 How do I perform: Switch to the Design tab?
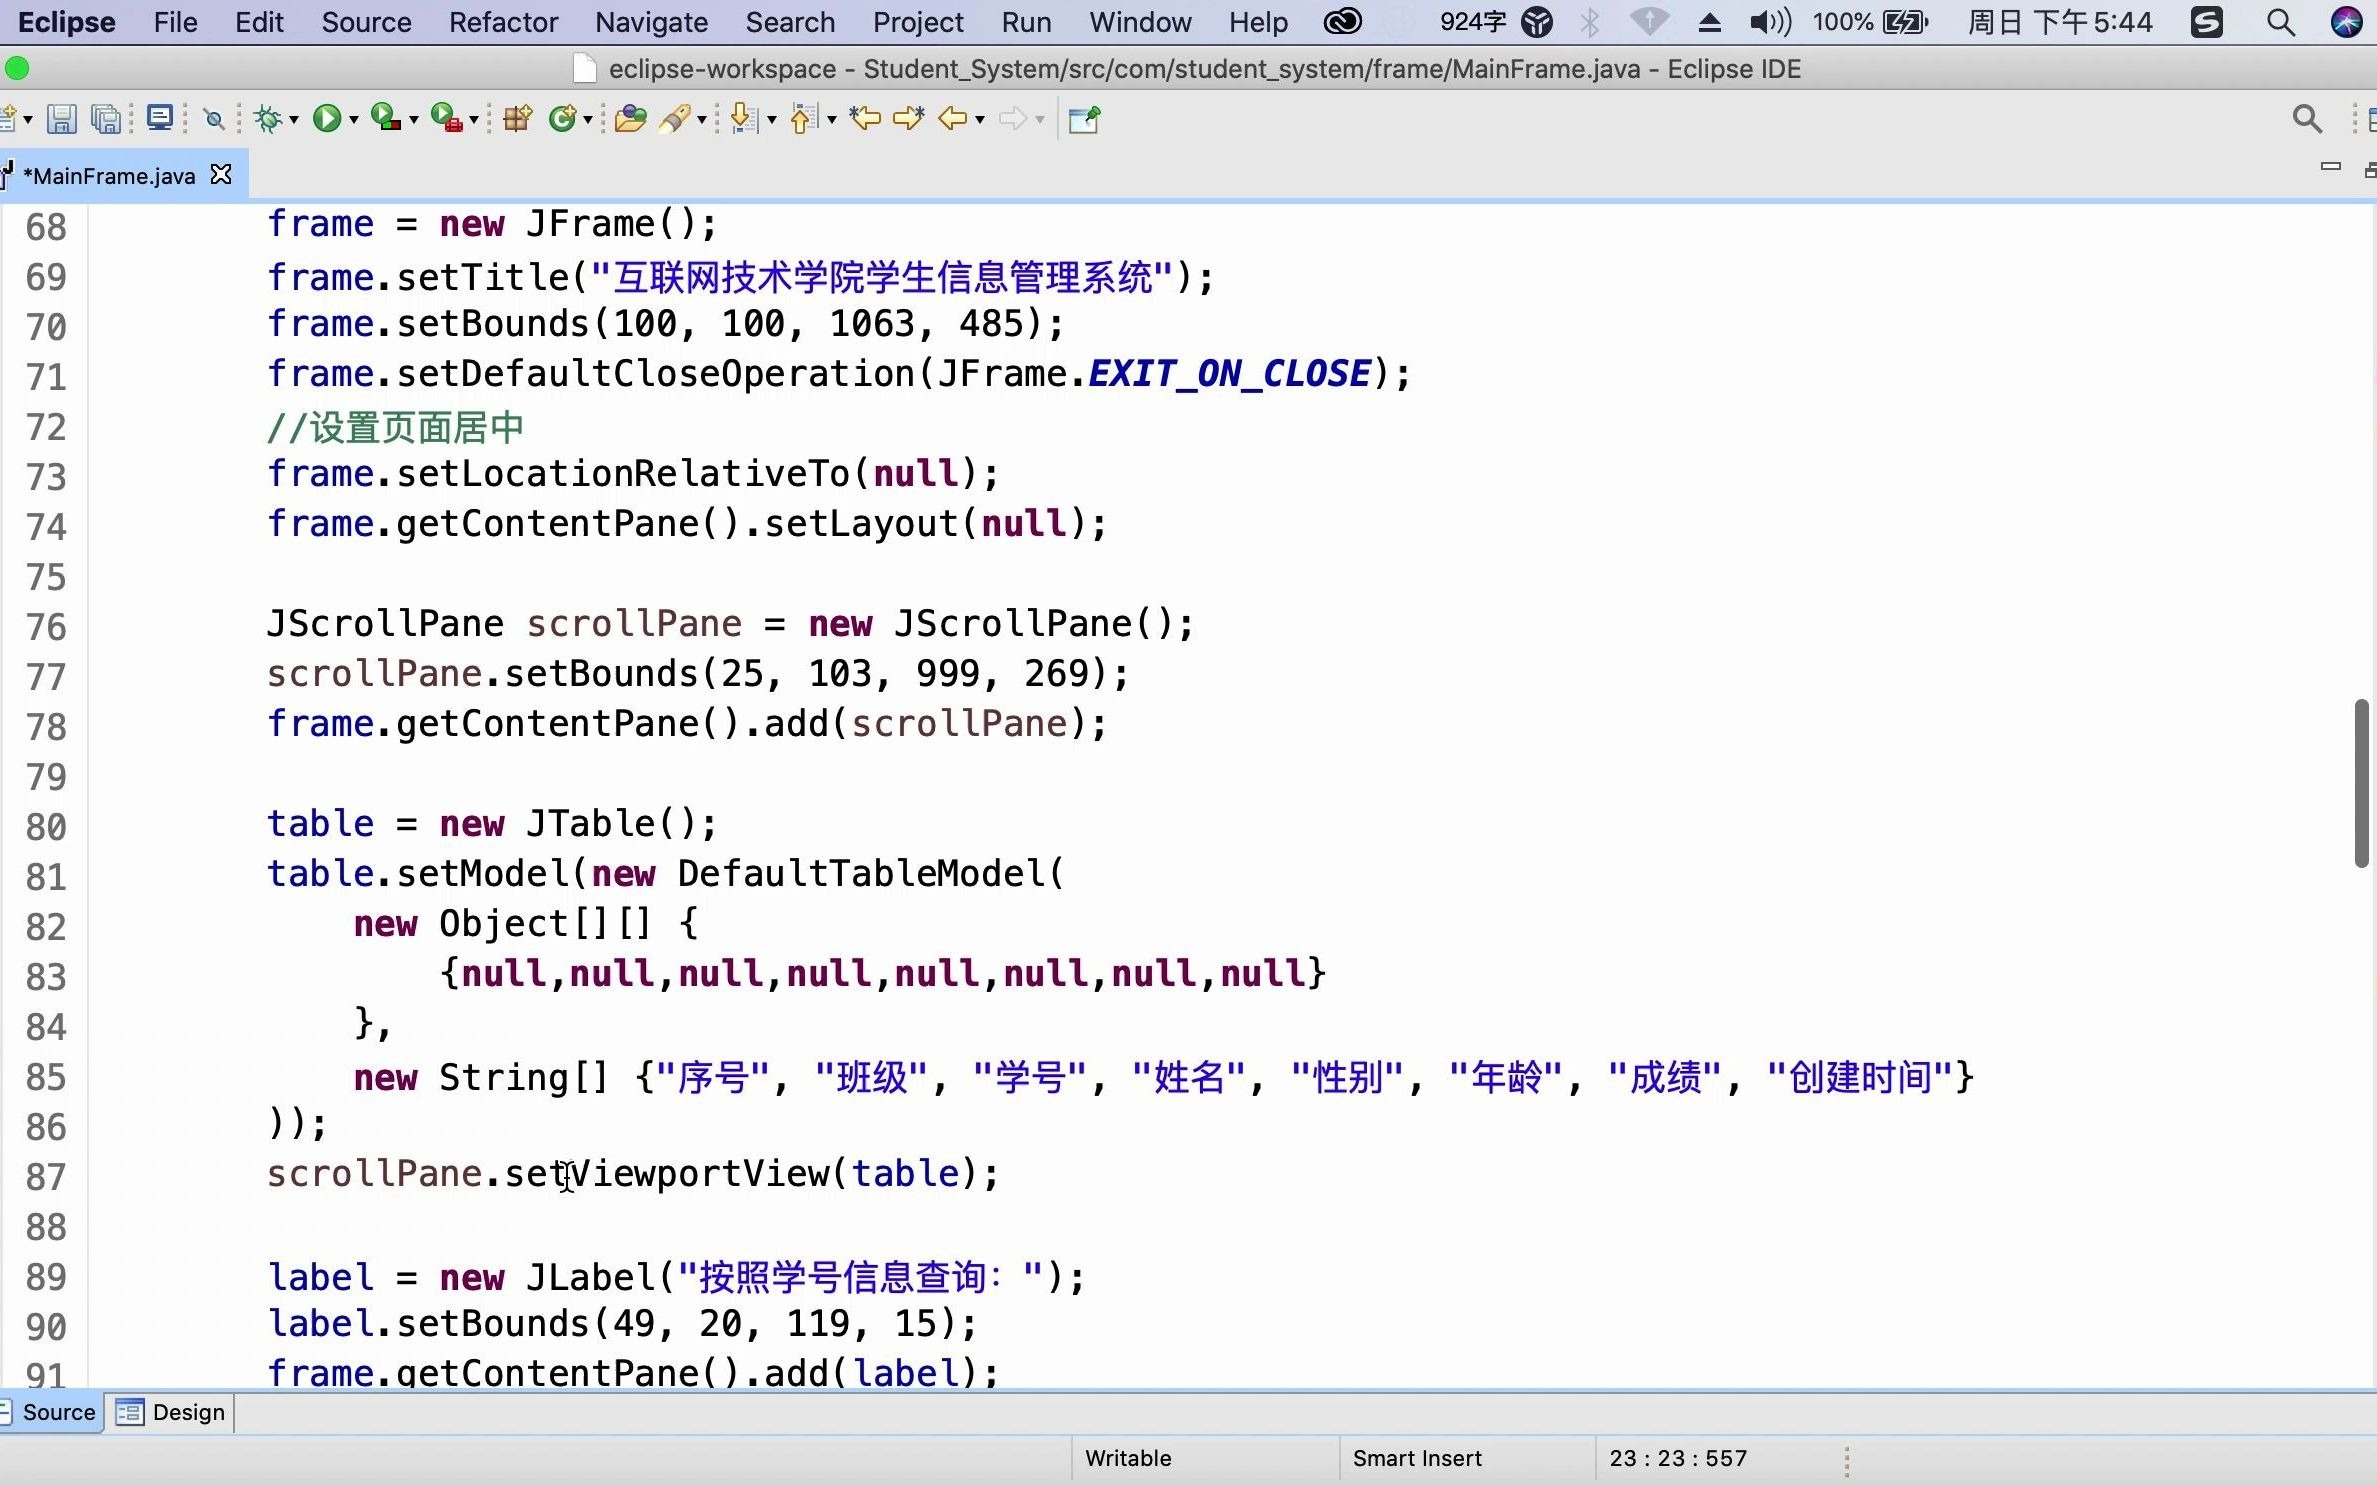tap(172, 1412)
